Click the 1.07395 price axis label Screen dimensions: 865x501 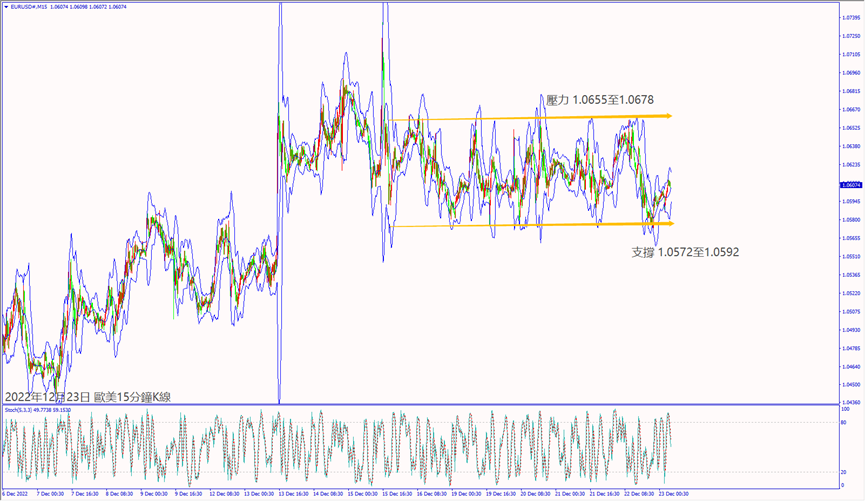[851, 18]
